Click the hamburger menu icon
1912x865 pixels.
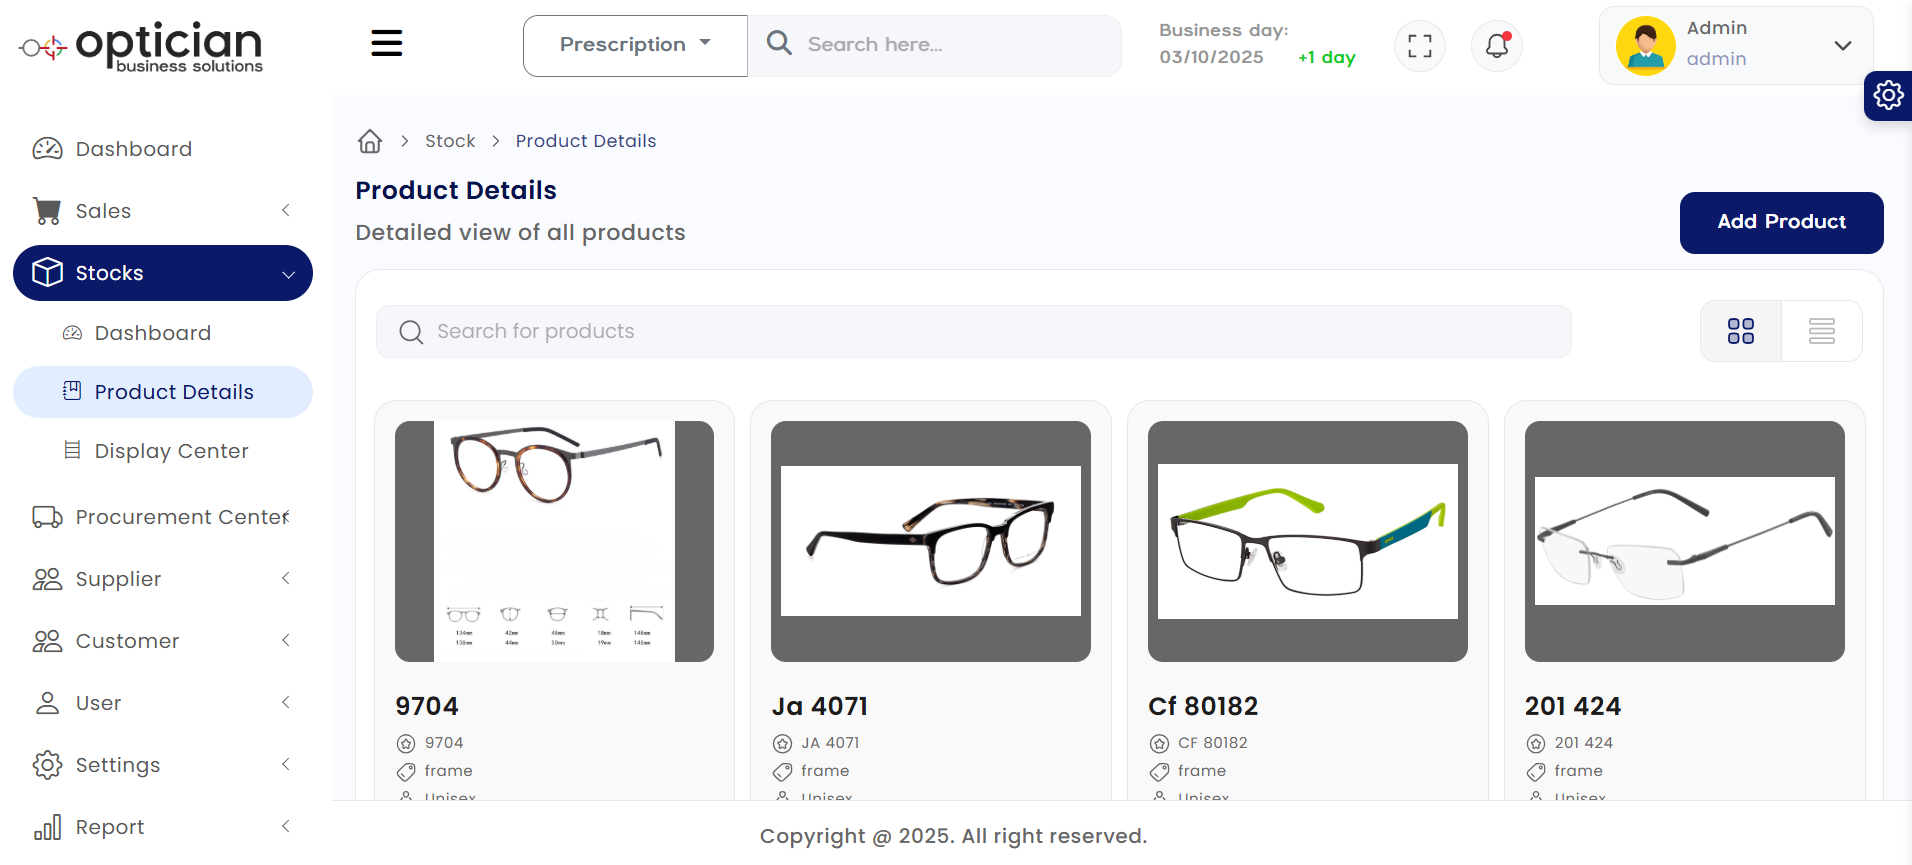coord(386,43)
